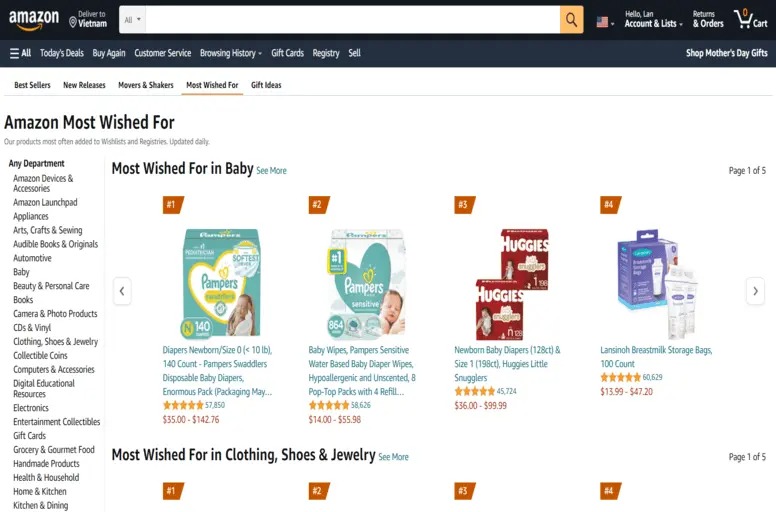Viewport: 776px width, 512px height.
Task: Click the search magnifier button
Action: pos(571,20)
